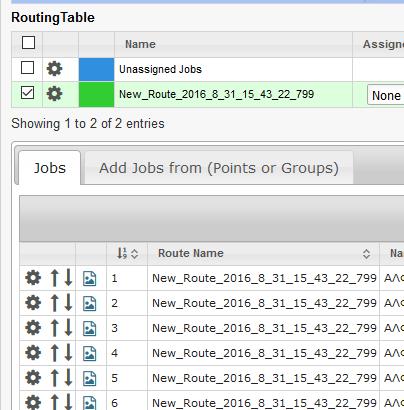Sort jobs by Route Name column arrows
The height and width of the screenshot is (410, 404).
366,254
